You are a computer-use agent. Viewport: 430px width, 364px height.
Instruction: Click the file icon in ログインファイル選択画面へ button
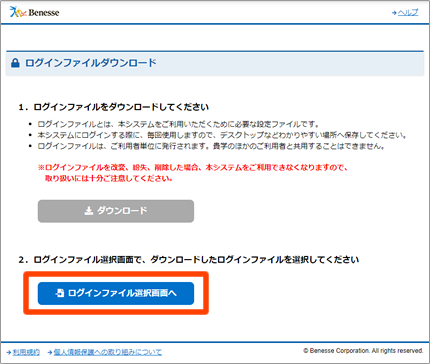coord(60,293)
